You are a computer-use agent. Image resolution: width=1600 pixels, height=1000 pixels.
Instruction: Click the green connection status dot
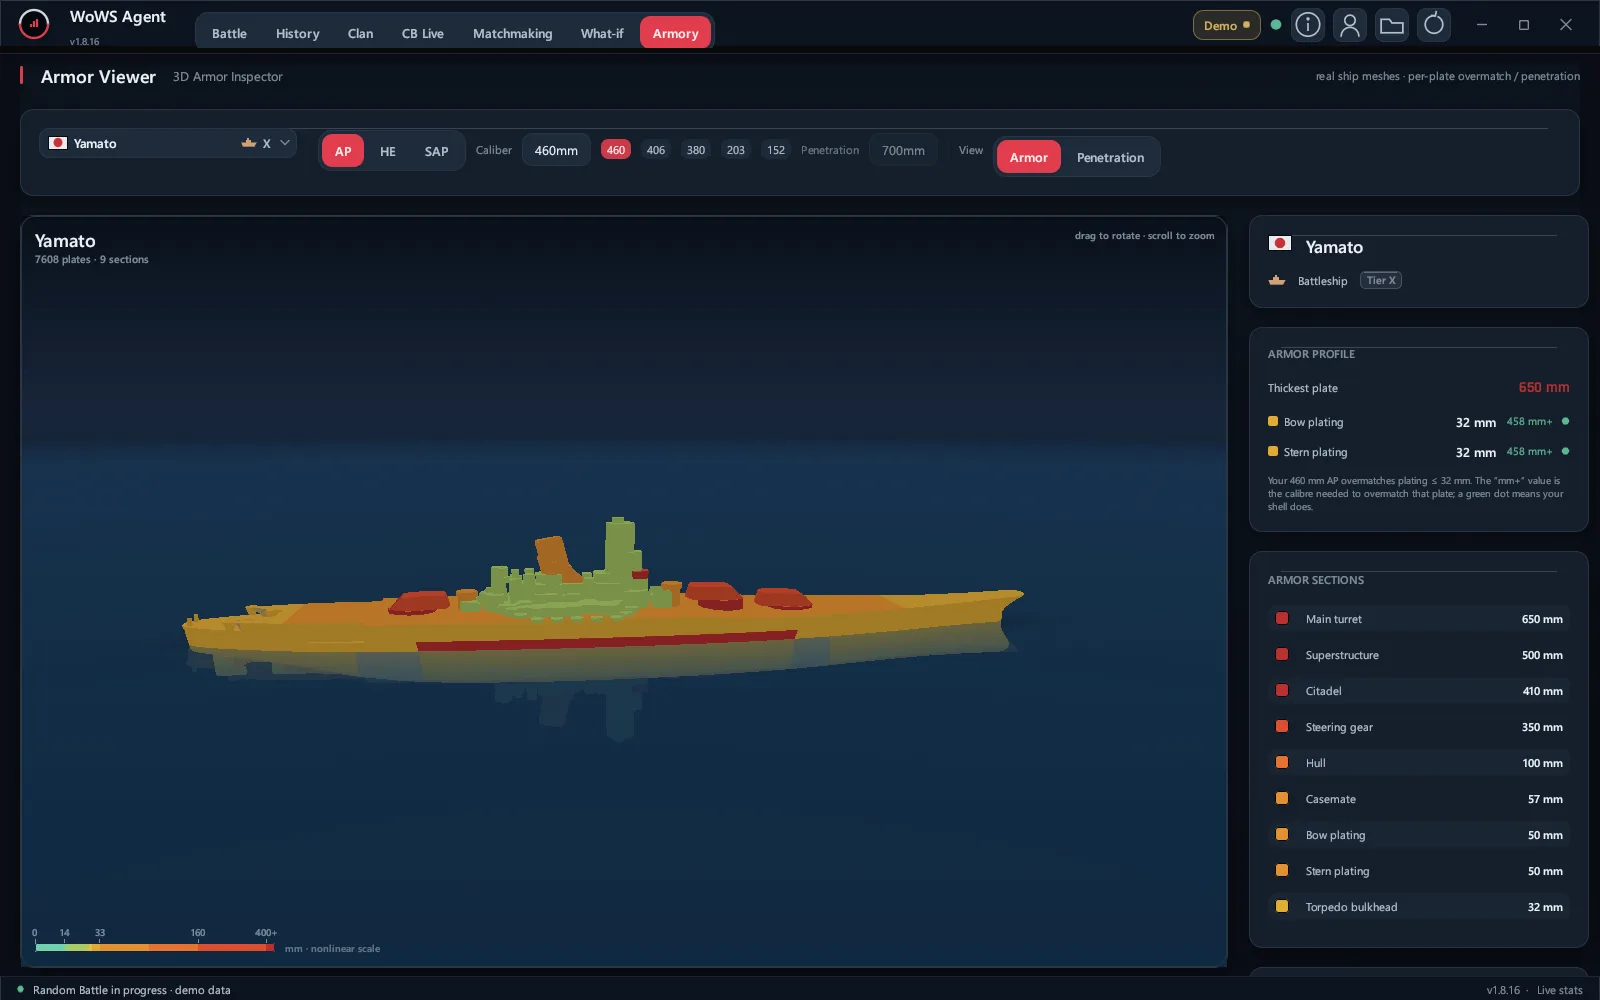click(1275, 25)
